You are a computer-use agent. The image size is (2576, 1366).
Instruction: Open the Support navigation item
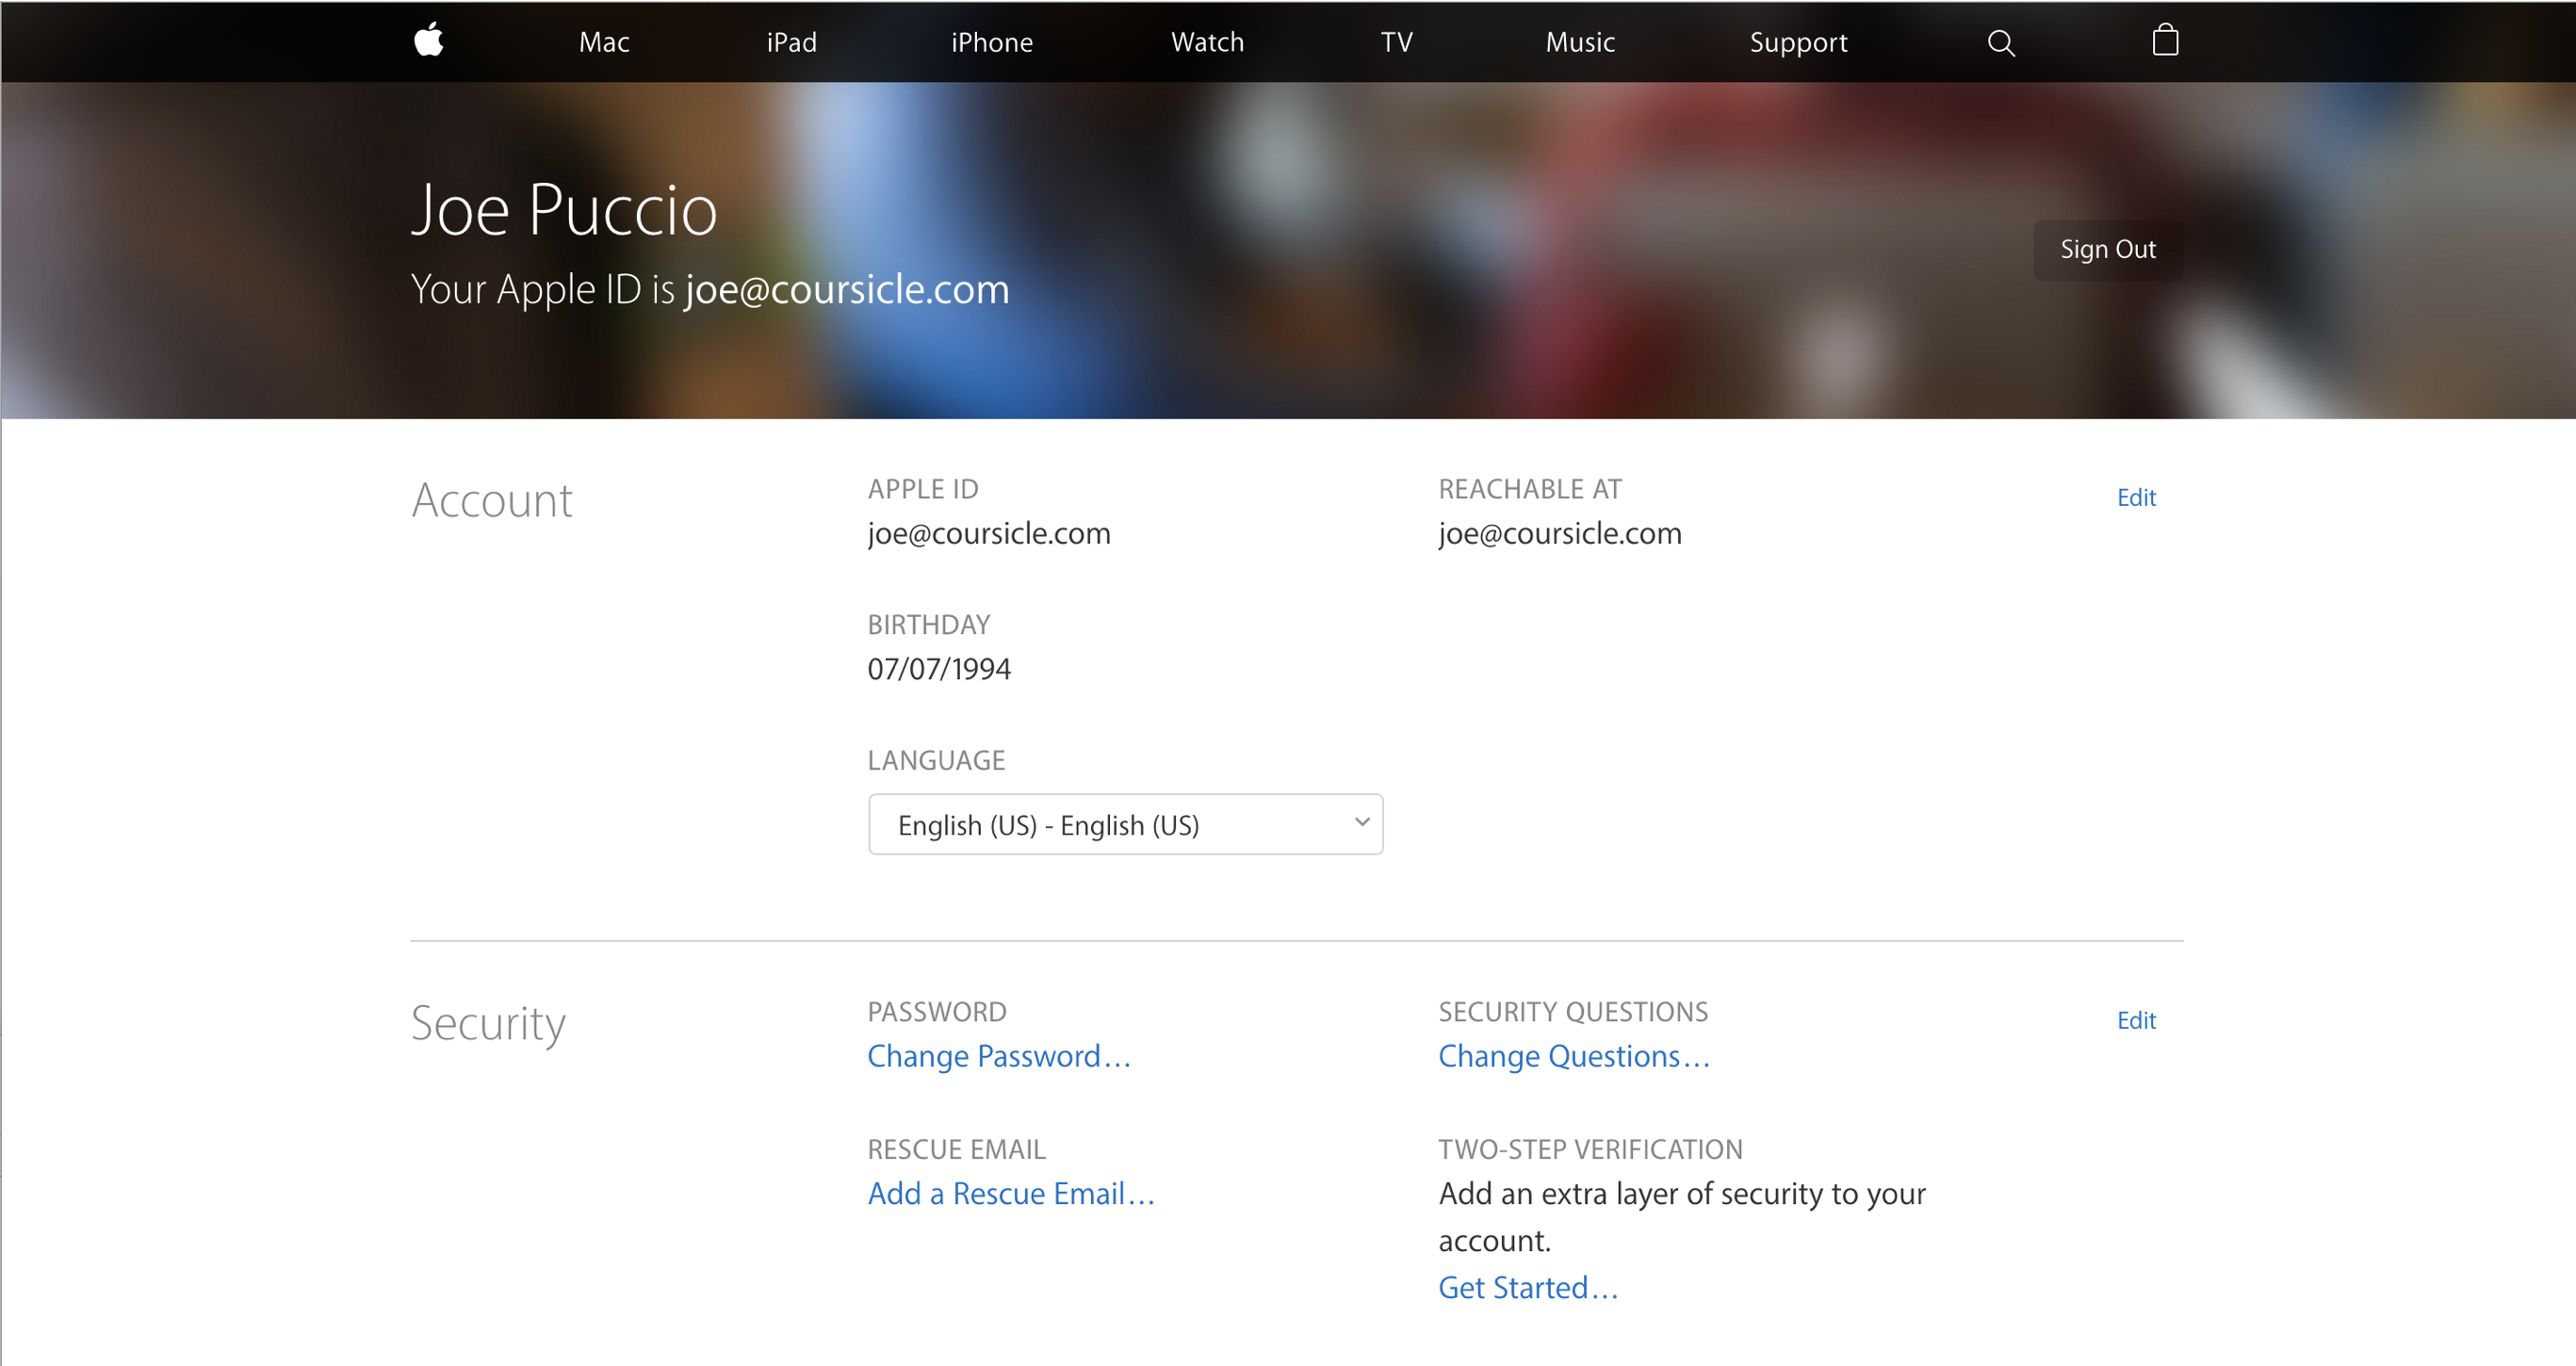pos(1798,42)
